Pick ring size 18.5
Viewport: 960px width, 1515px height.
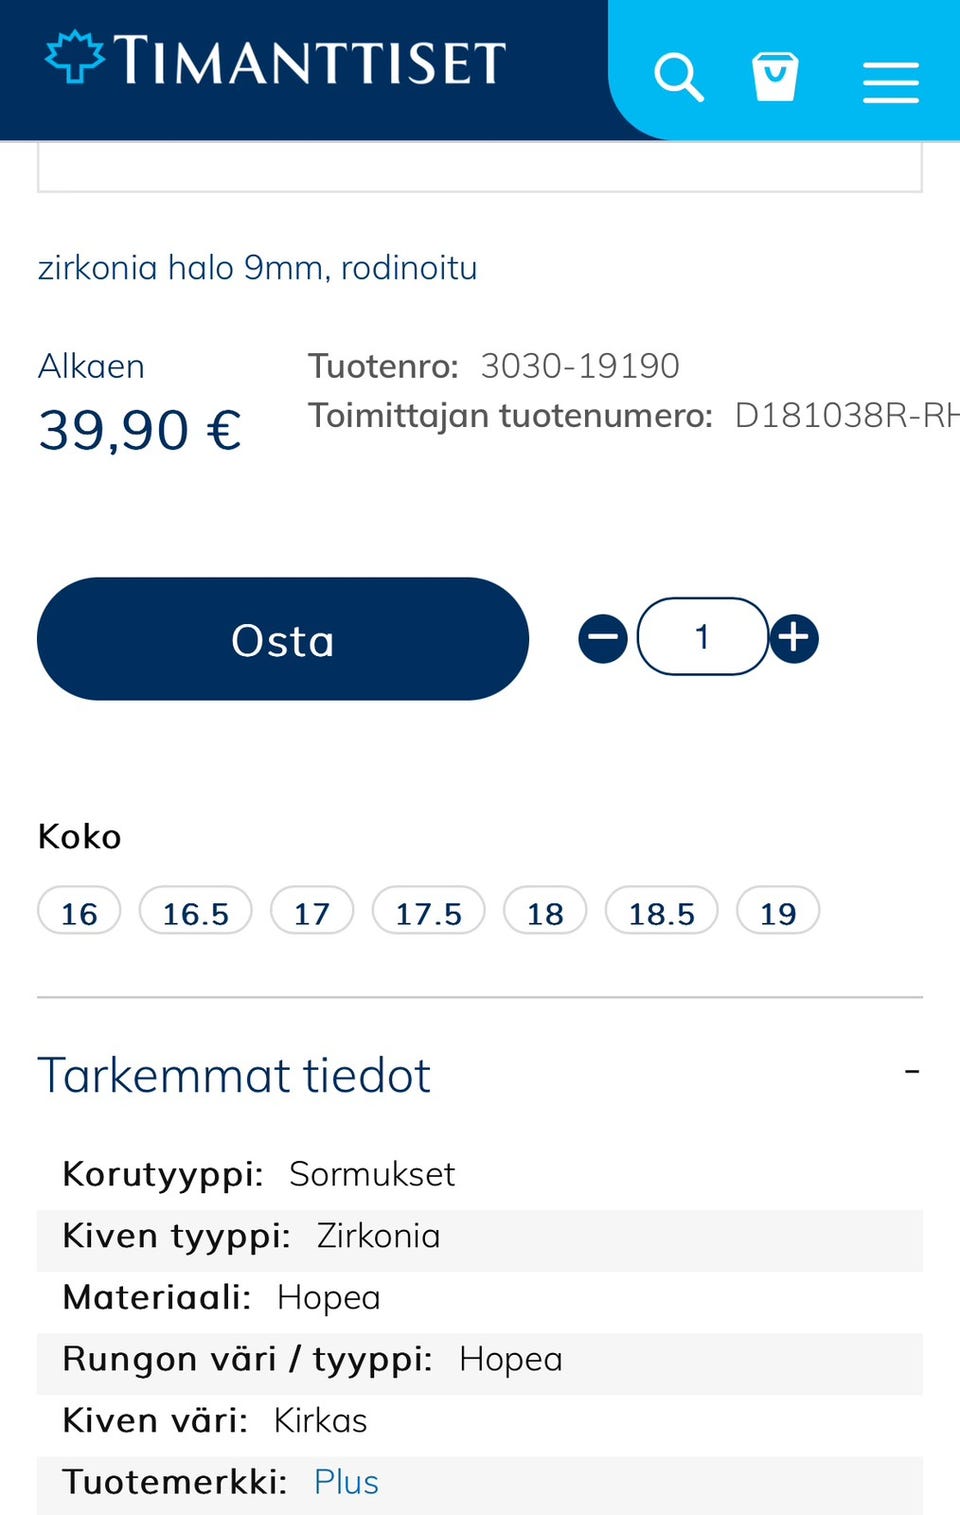tap(661, 912)
